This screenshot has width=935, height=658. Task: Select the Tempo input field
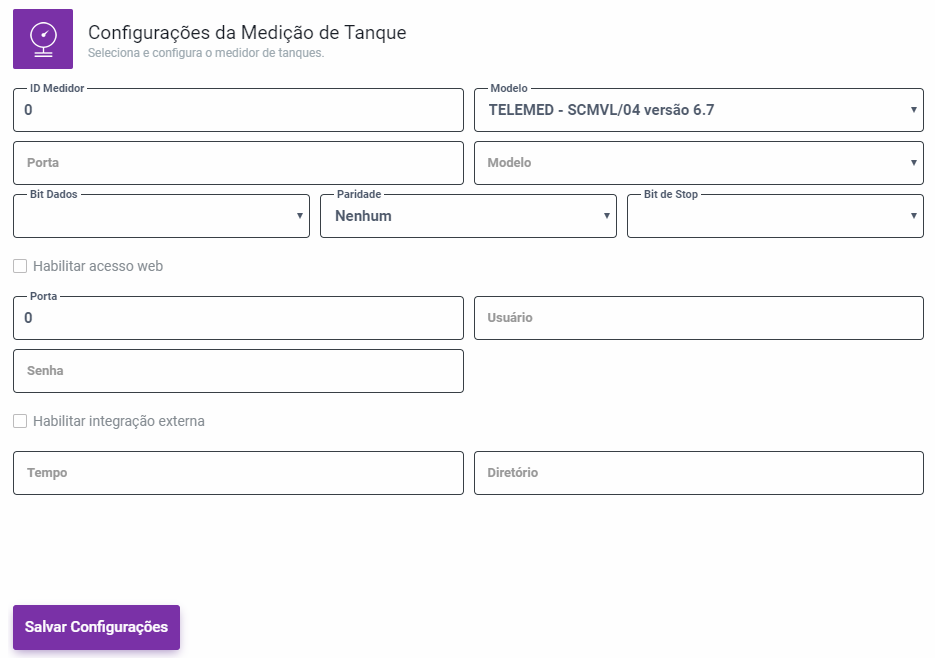[x=238, y=473]
